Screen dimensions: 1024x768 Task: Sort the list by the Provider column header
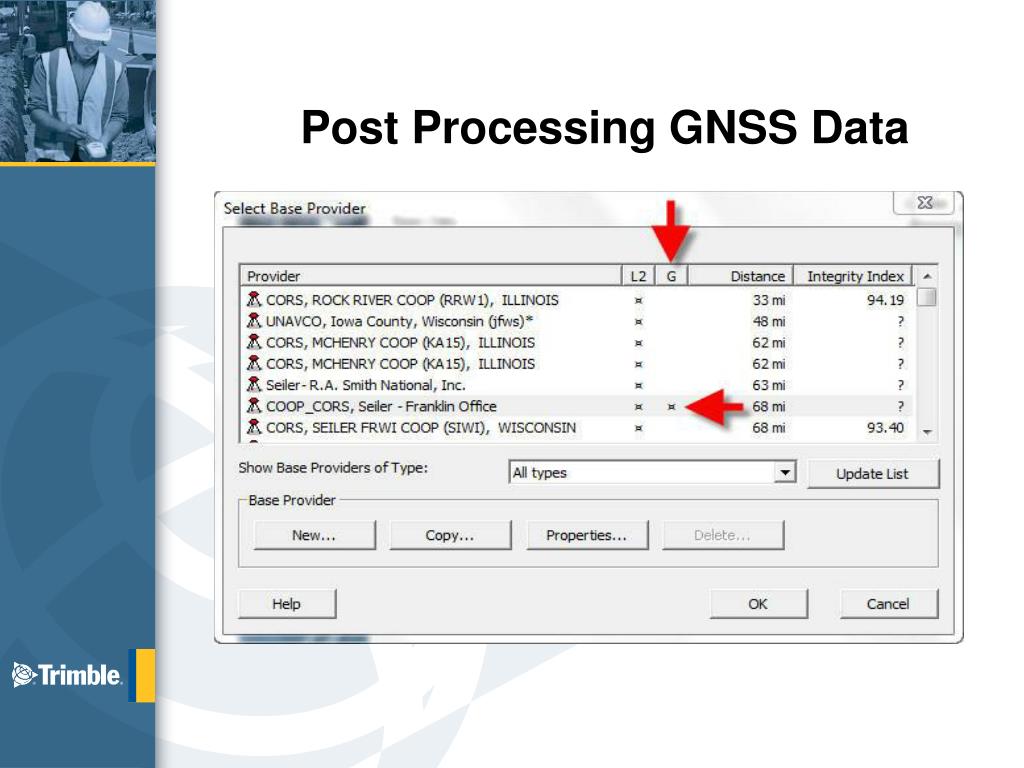(430, 276)
